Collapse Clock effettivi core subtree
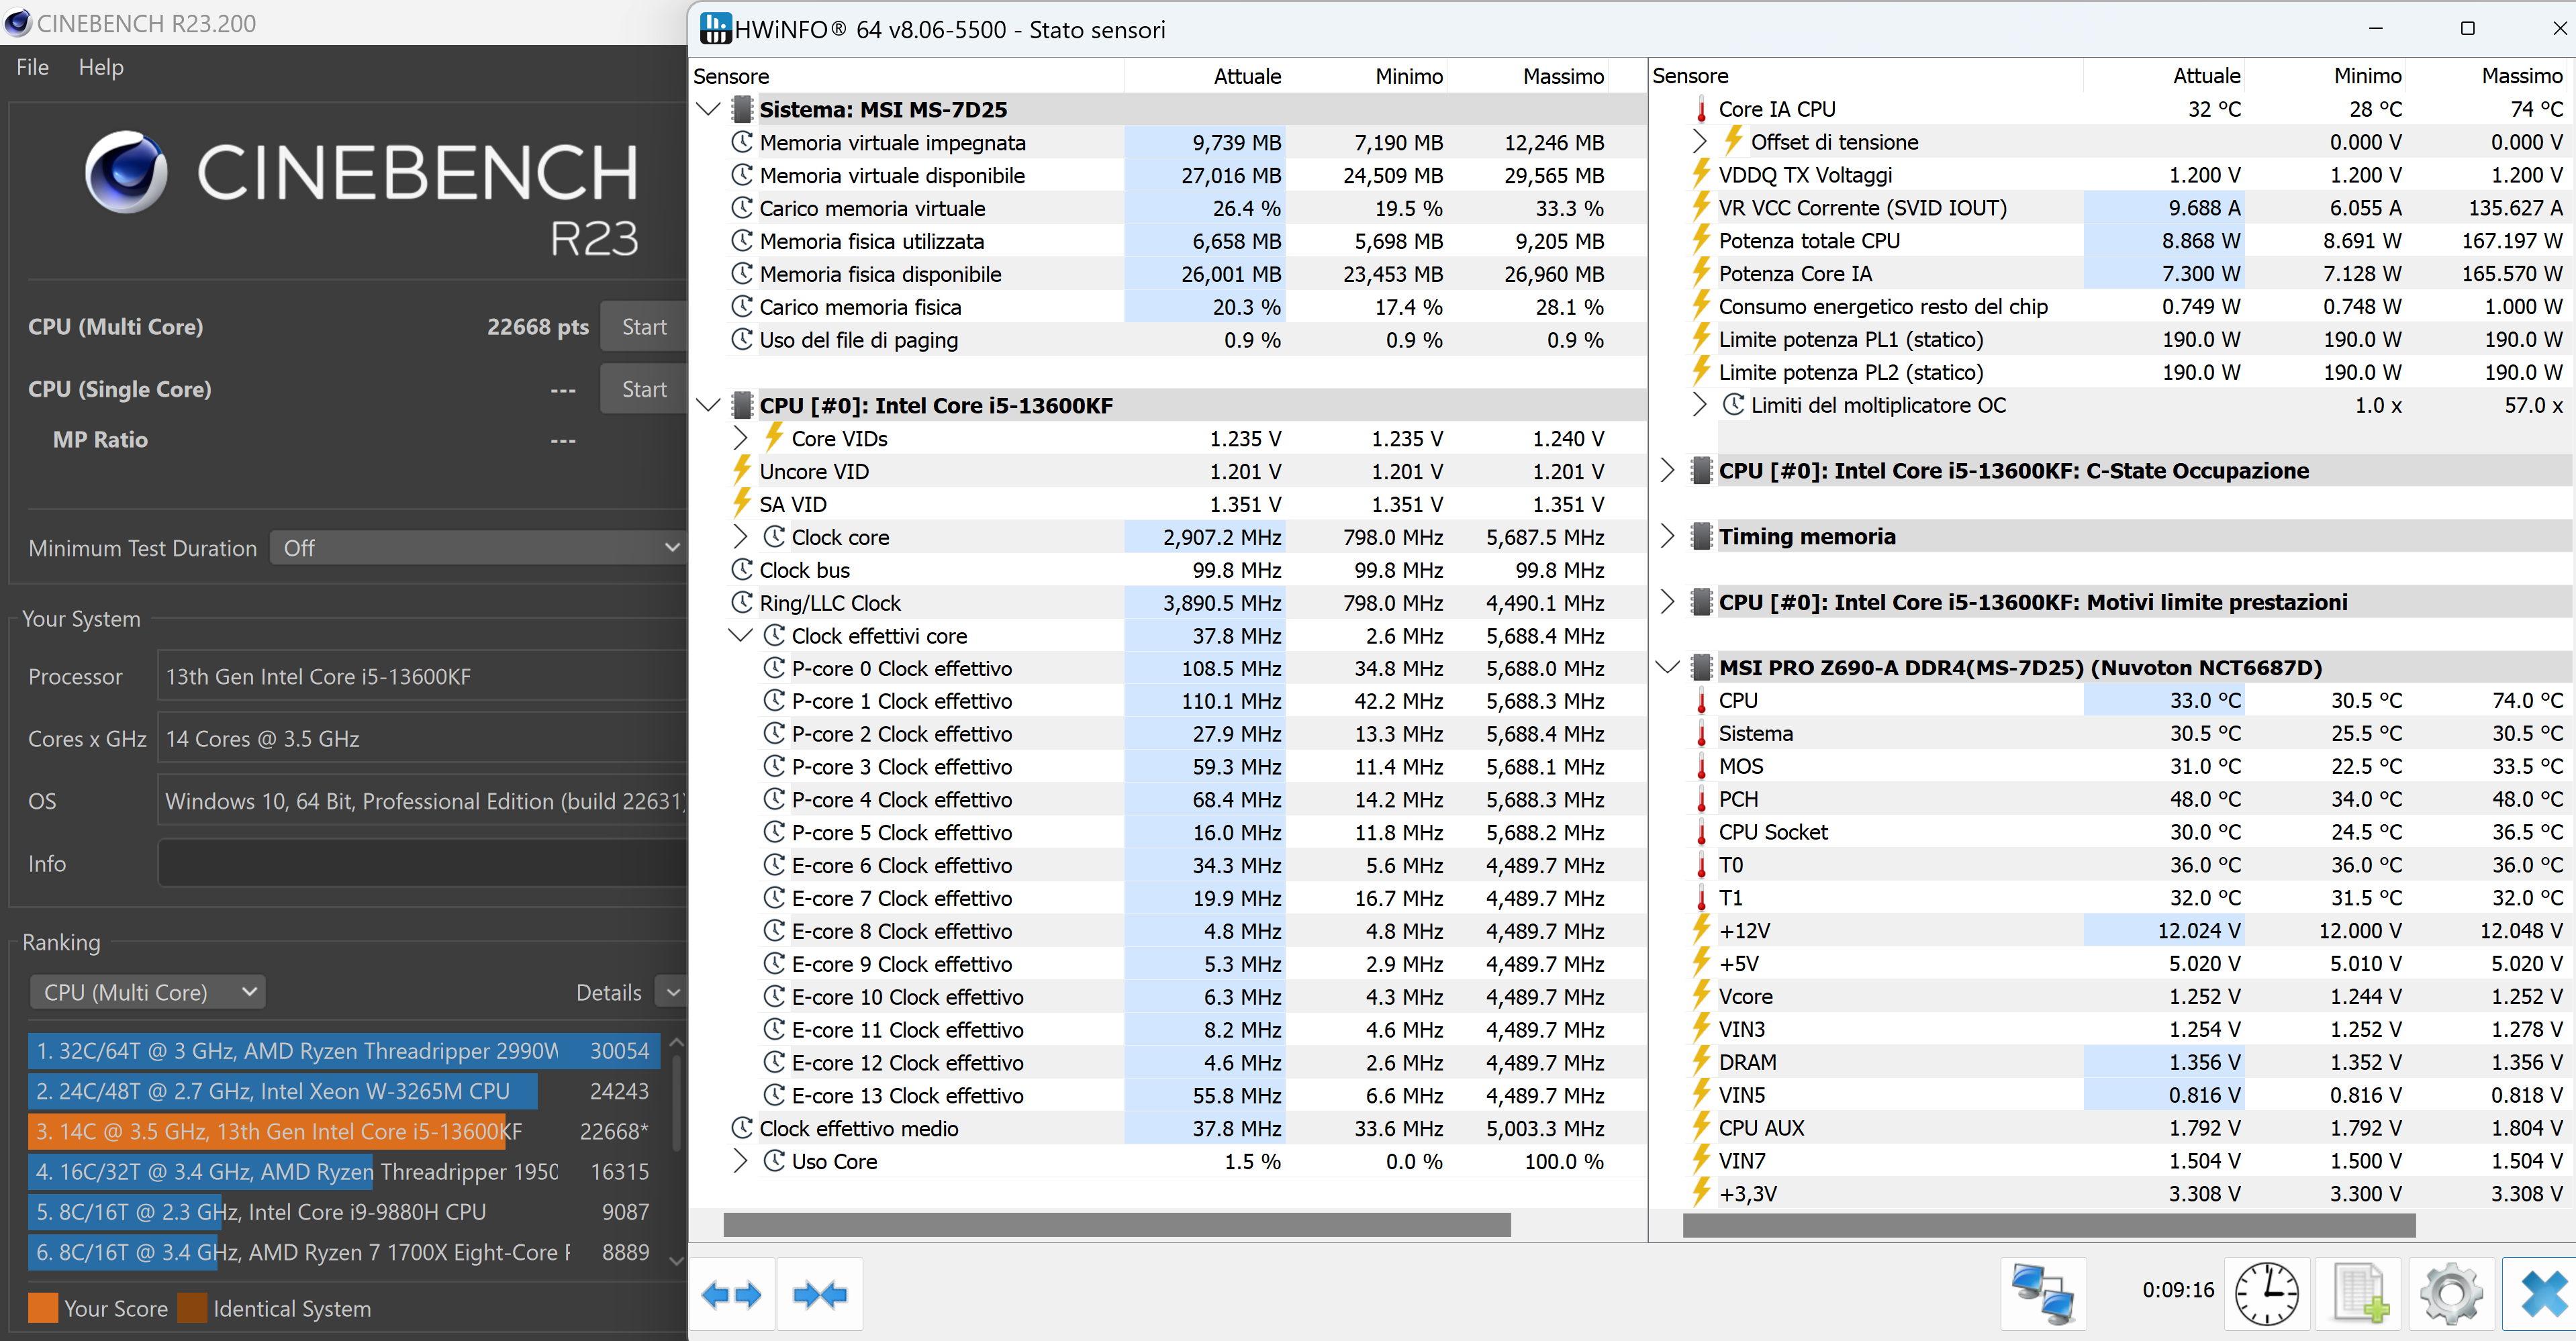This screenshot has height=1341, width=2576. pyautogui.click(x=740, y=635)
